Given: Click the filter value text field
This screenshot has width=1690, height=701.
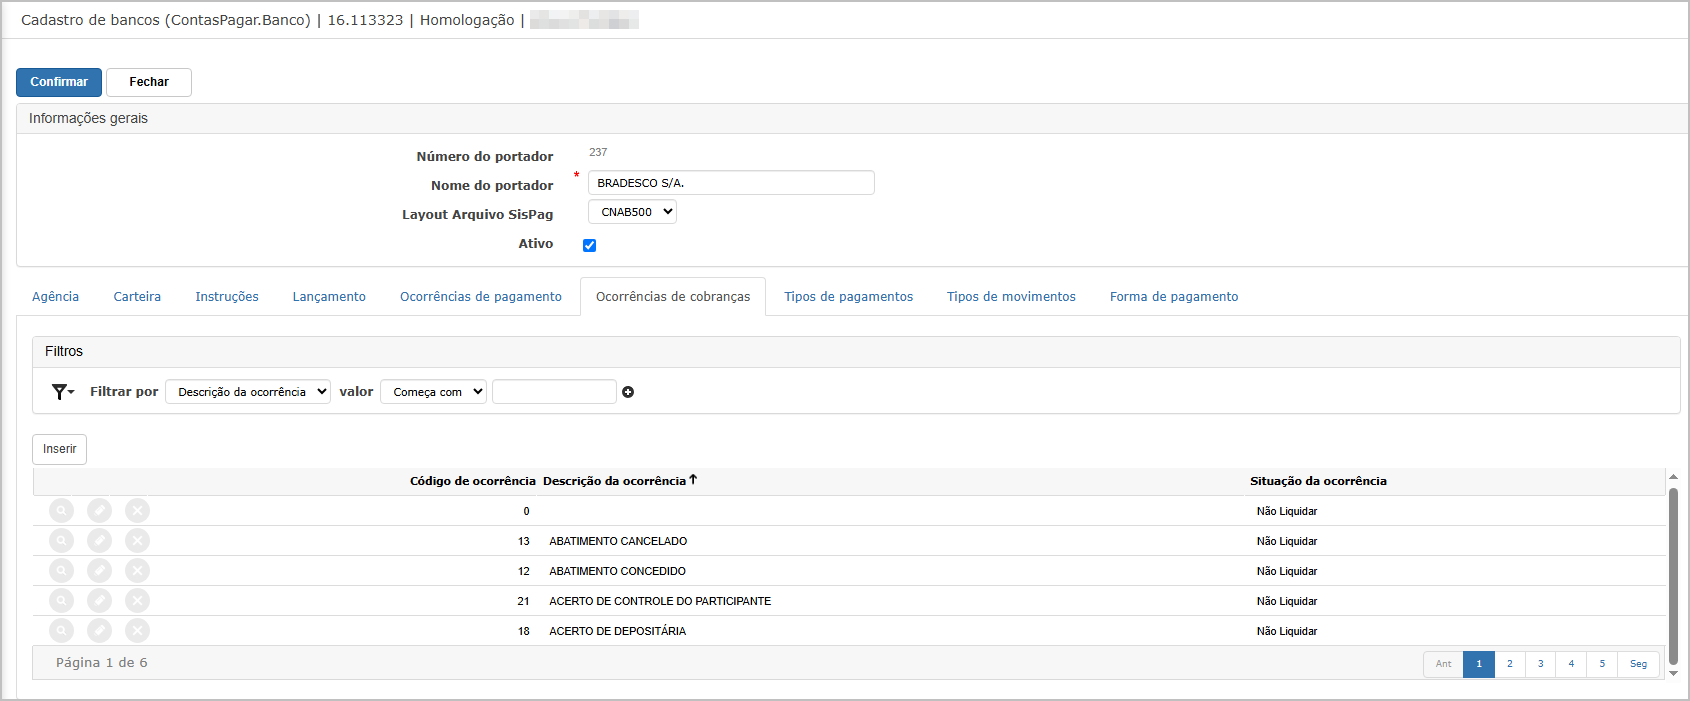Looking at the screenshot, I should [554, 392].
